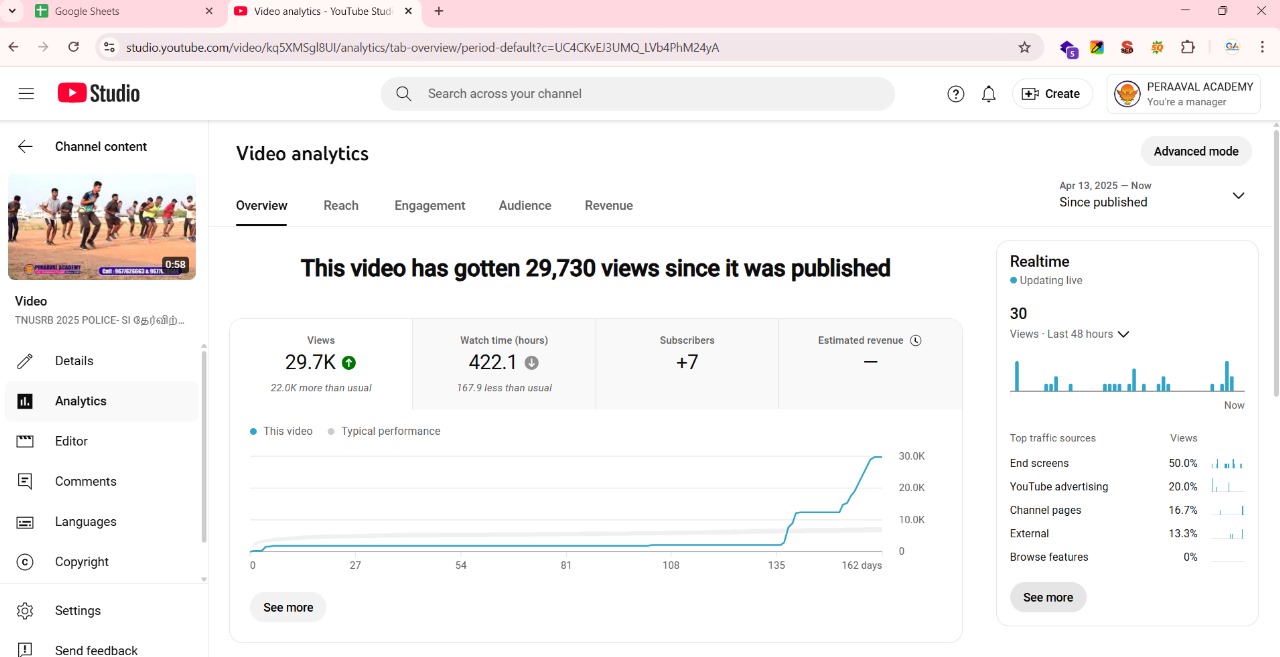
Task: Expand the Since published date range dropdown
Action: point(1238,195)
